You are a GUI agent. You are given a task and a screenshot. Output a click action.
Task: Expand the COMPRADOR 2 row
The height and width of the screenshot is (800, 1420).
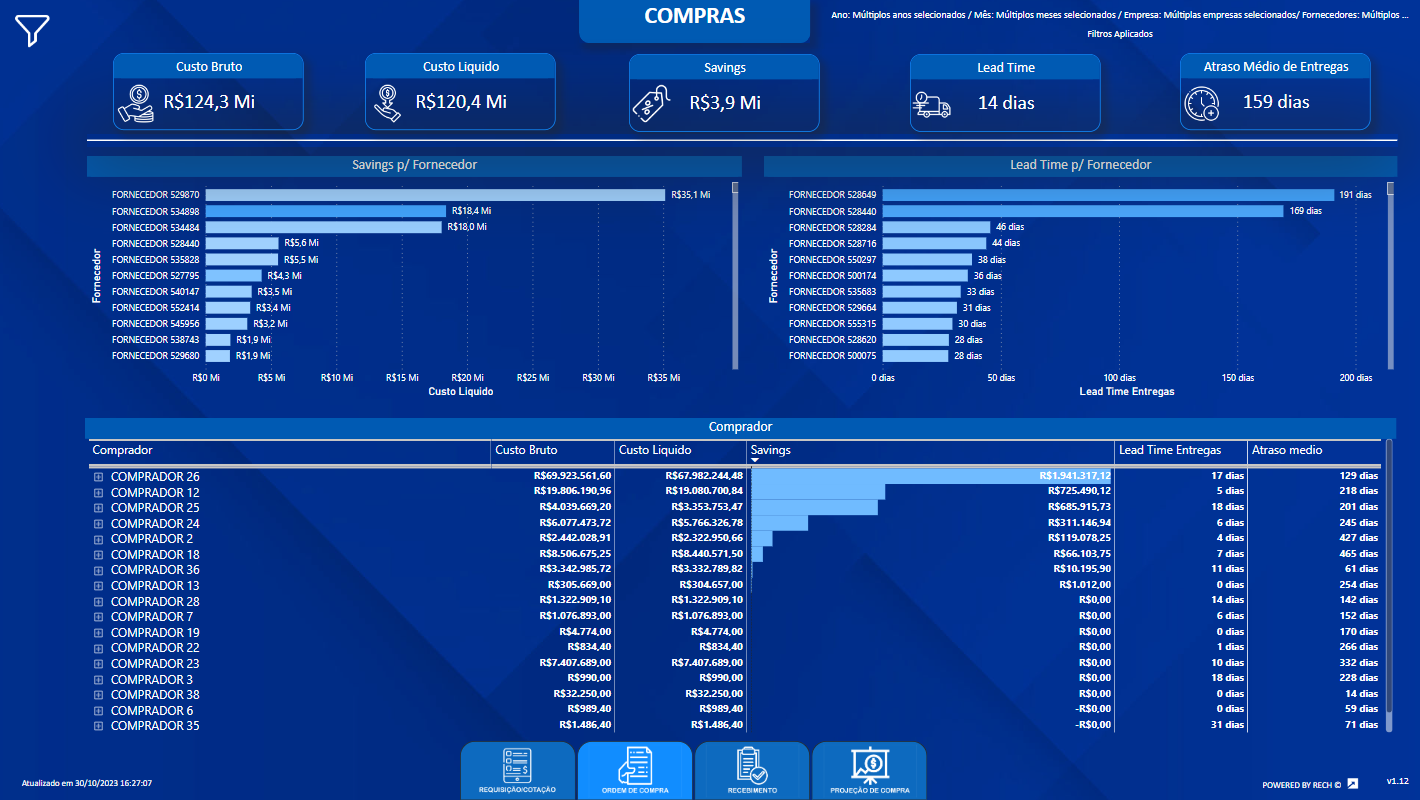coord(99,539)
